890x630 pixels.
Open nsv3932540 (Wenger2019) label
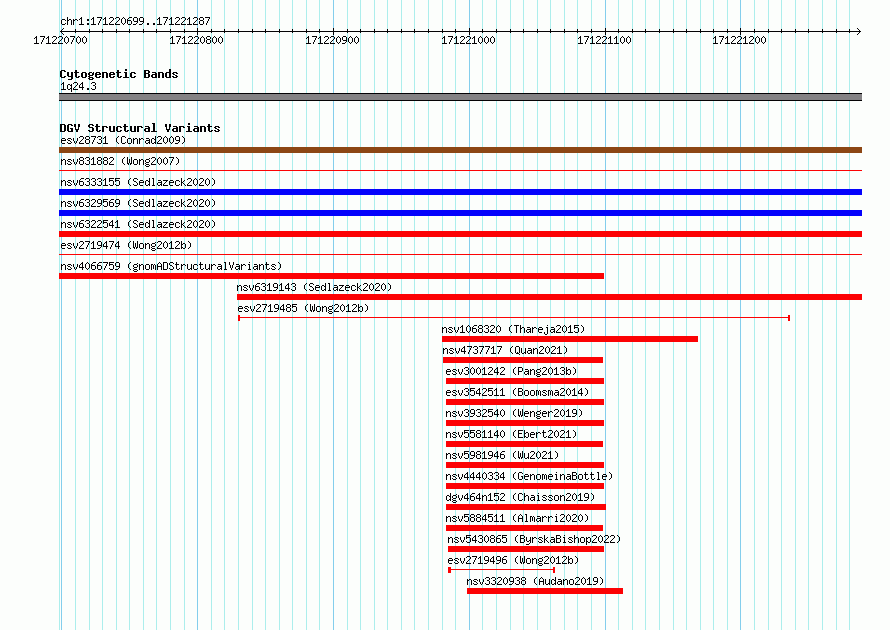coord(514,413)
